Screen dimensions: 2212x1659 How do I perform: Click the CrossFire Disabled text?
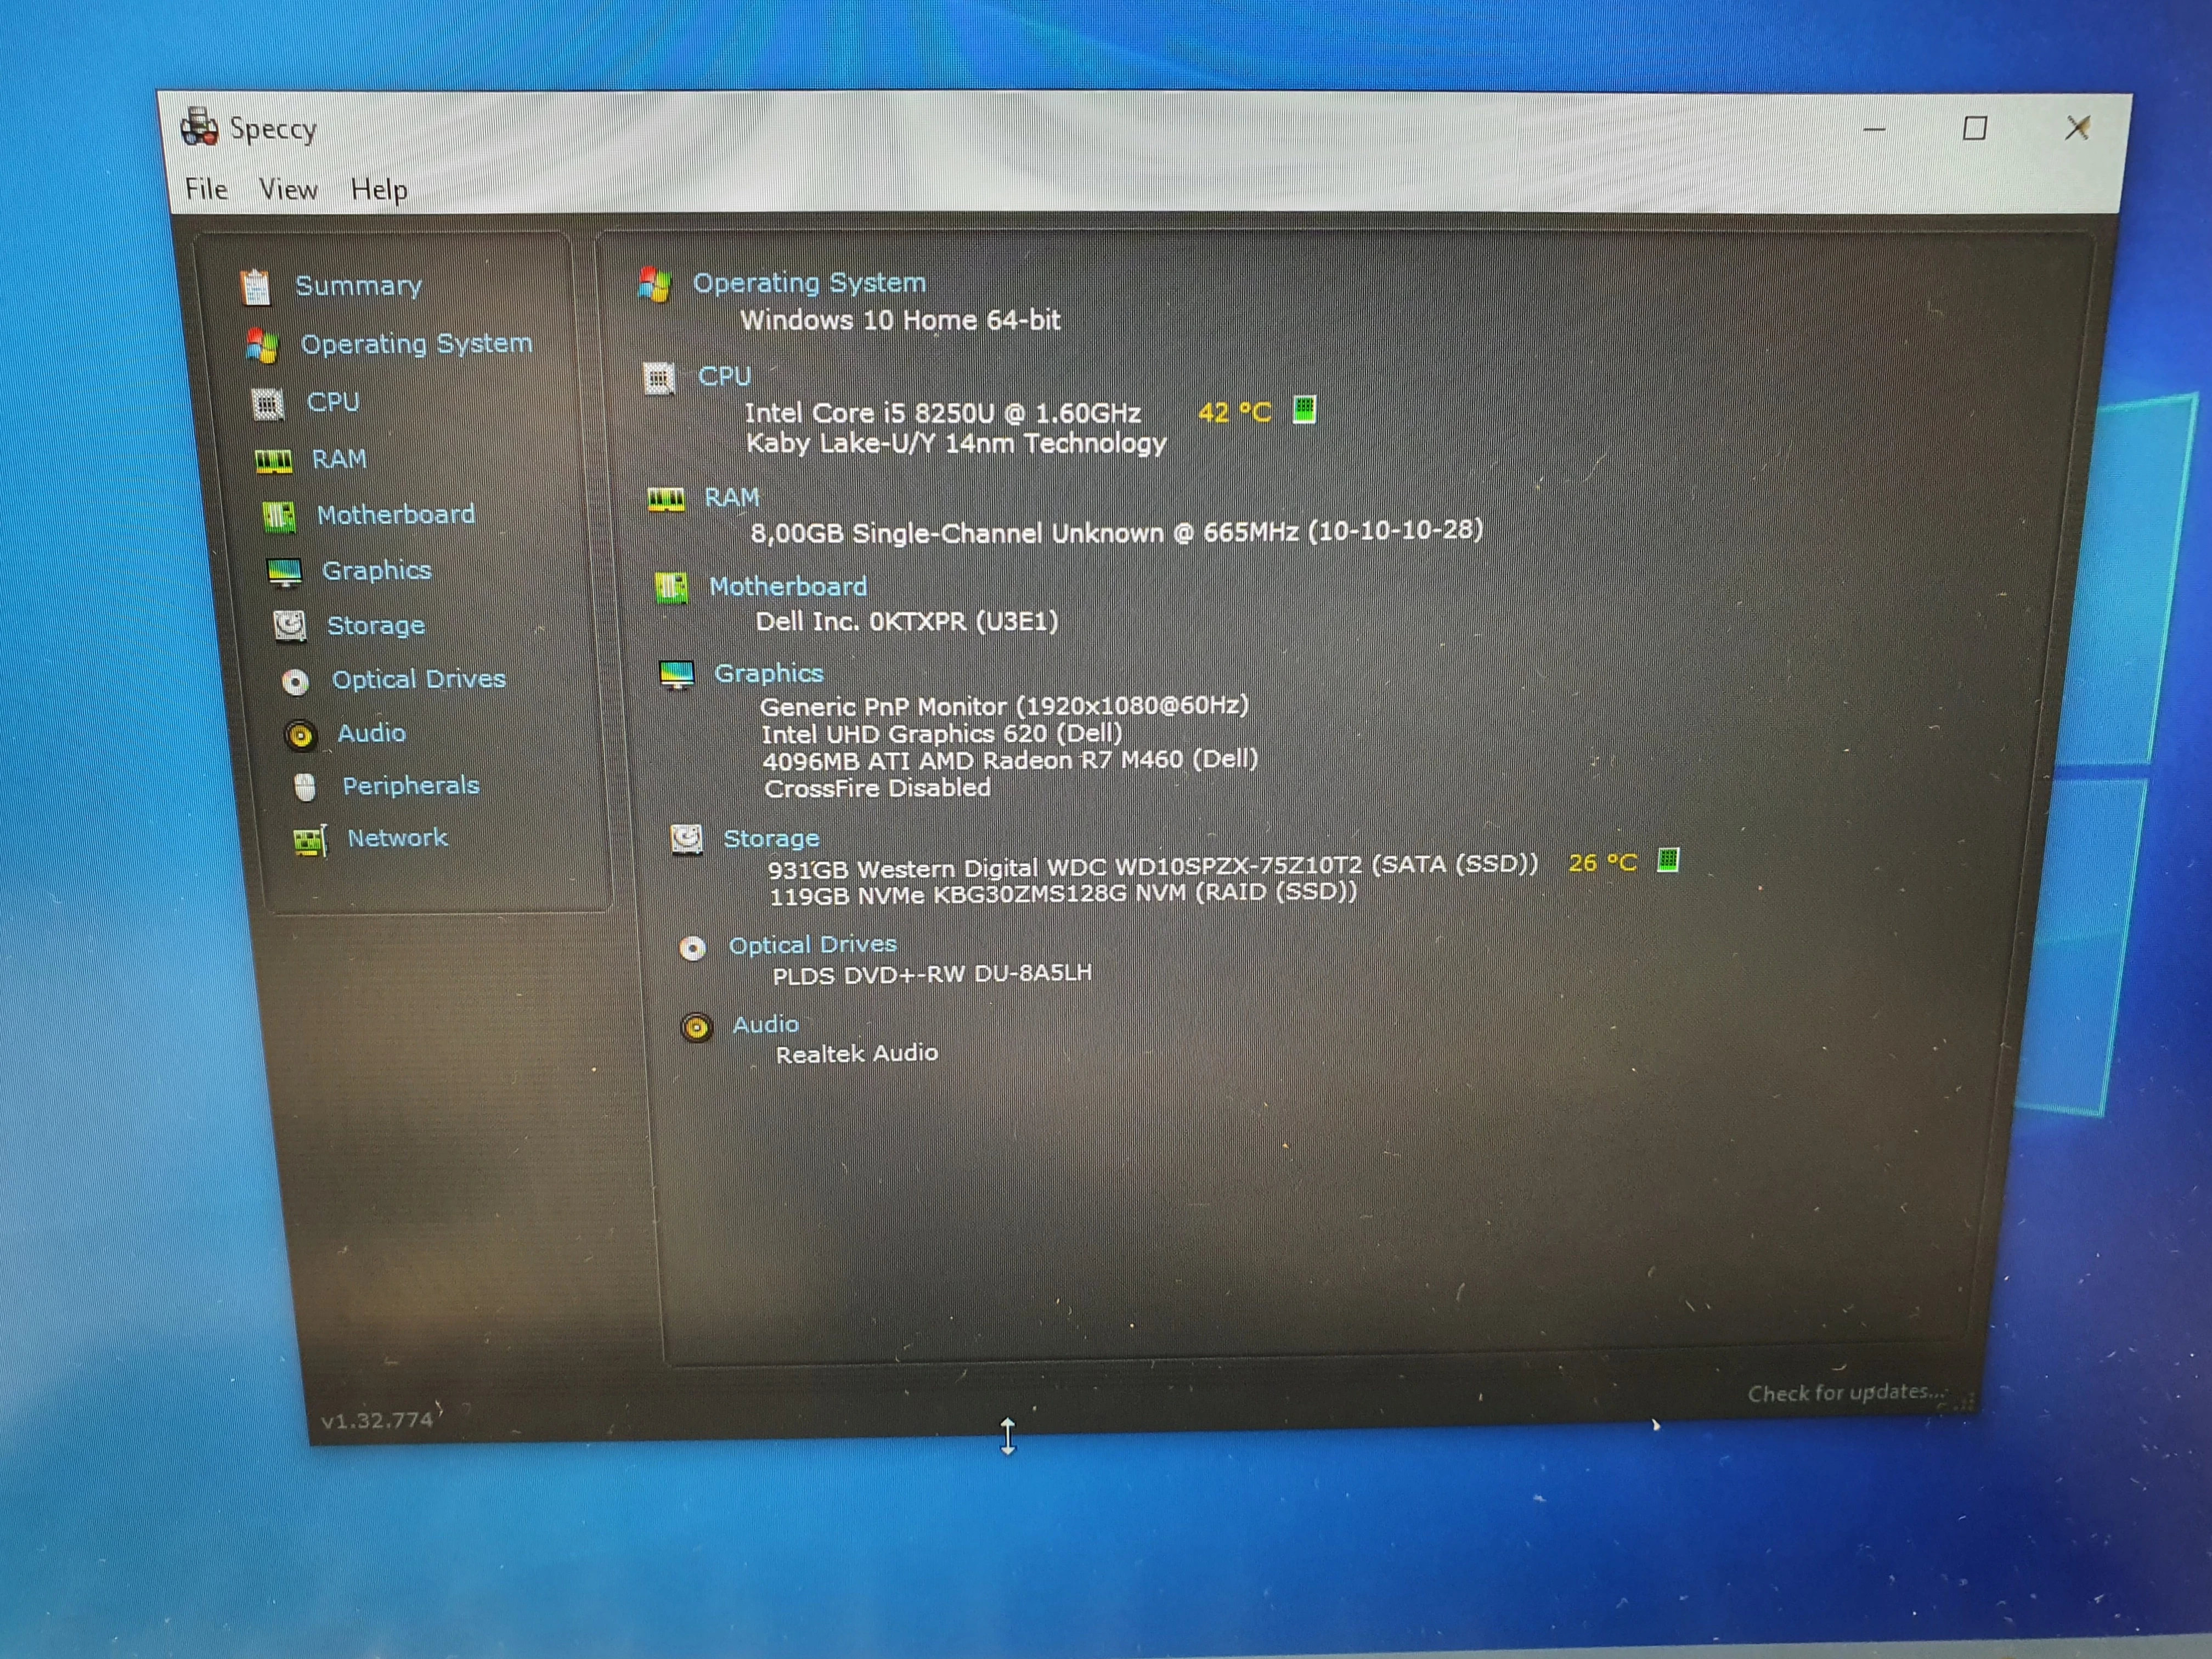[877, 788]
